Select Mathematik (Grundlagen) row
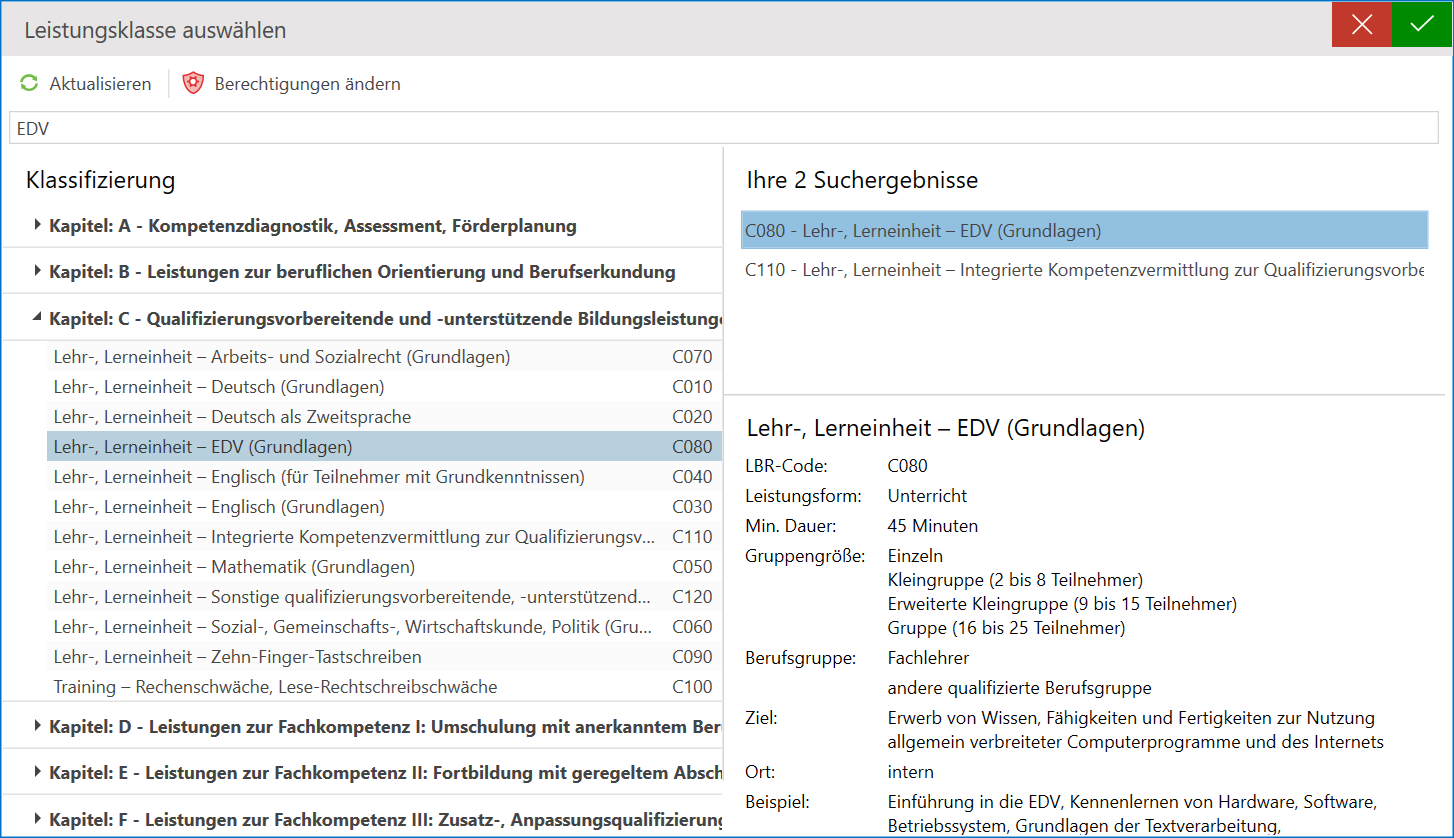Image resolution: width=1454 pixels, height=838 pixels. click(384, 567)
